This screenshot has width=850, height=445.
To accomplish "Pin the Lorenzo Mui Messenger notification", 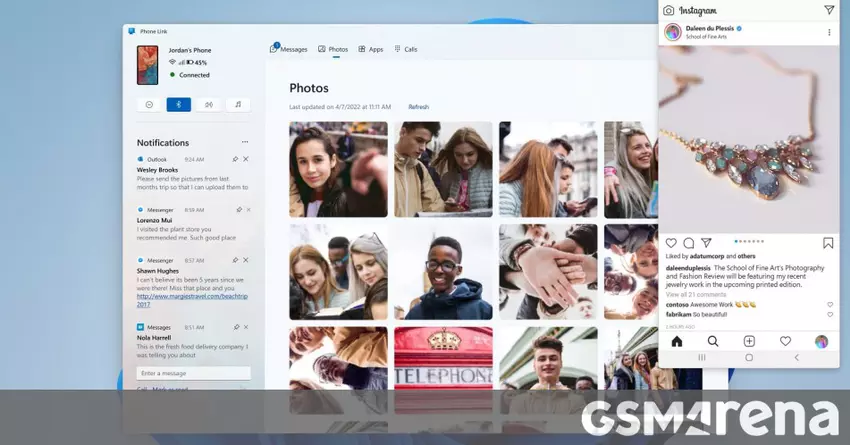I will point(239,210).
